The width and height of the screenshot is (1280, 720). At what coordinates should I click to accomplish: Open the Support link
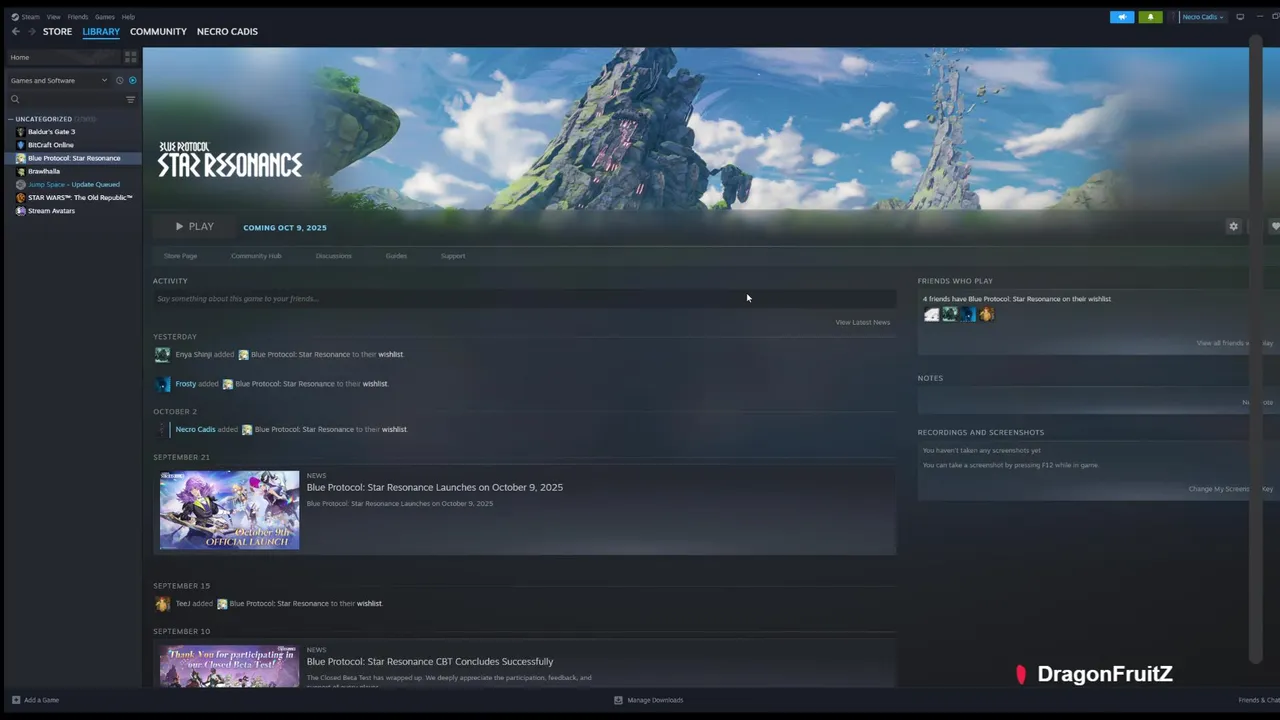[453, 256]
